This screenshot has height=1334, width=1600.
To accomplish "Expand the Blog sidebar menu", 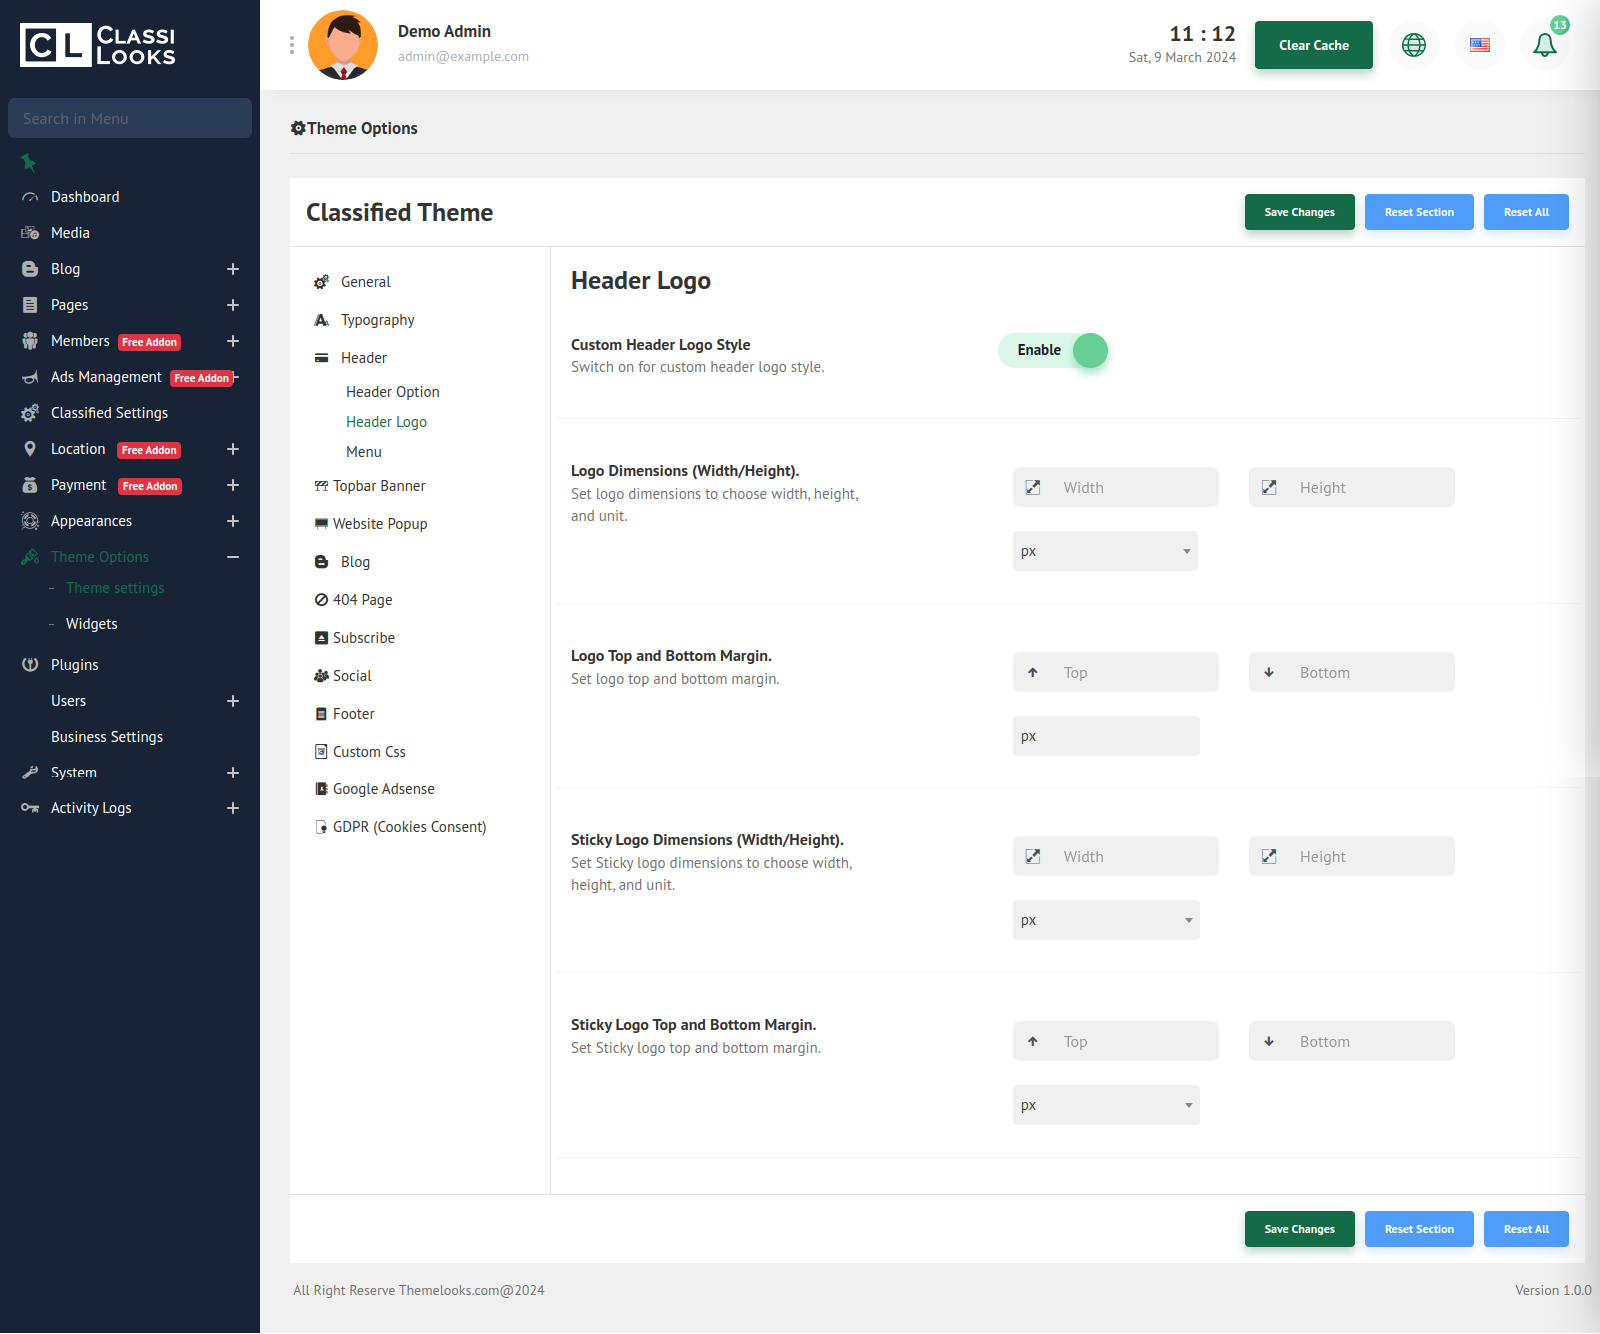I will (x=232, y=269).
